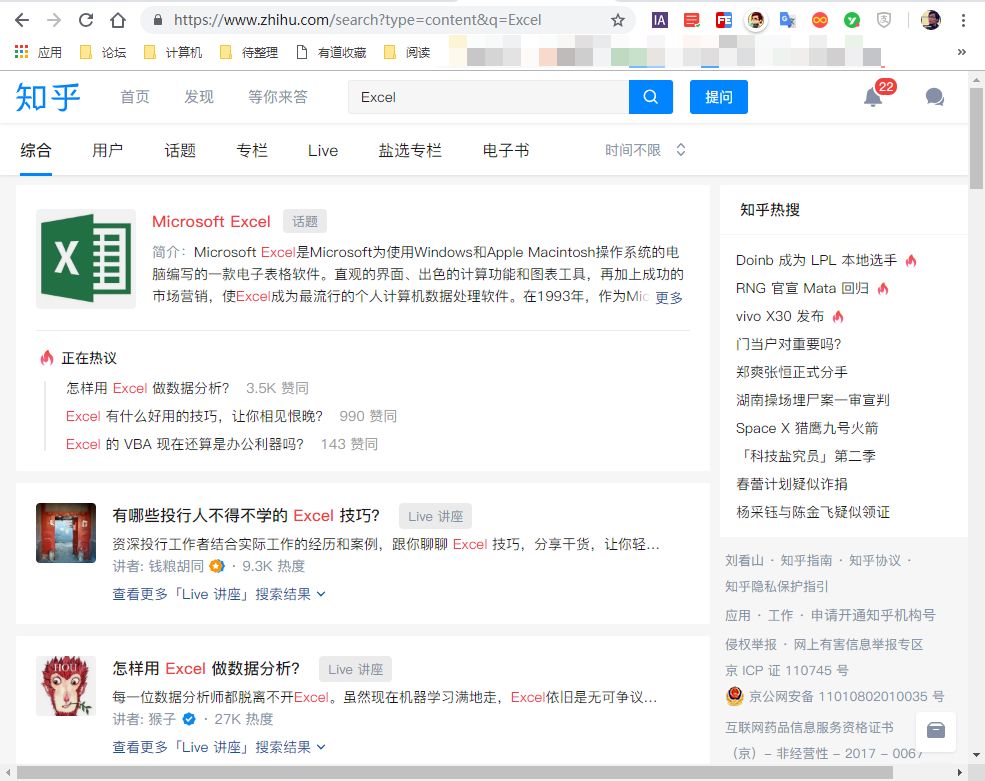The image size is (985, 781).
Task: Go to 首页 in the top navigation
Action: tap(135, 97)
